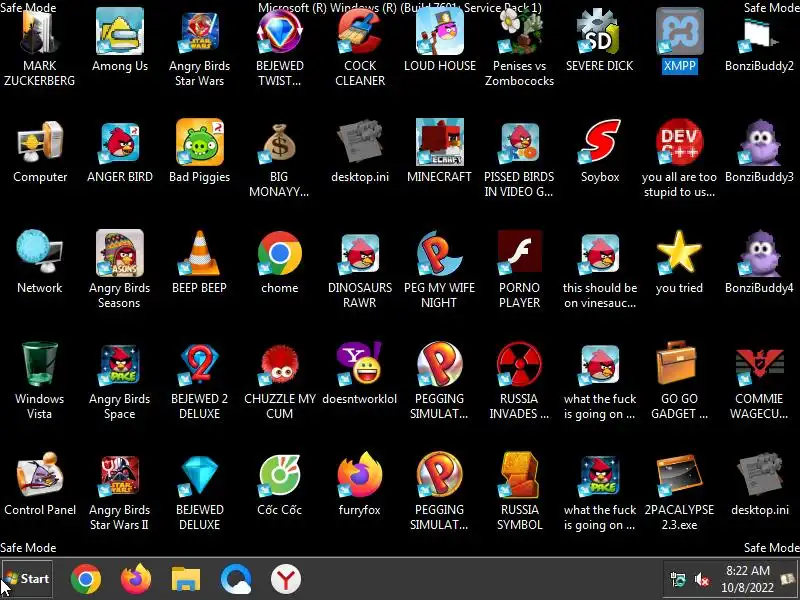This screenshot has width=800, height=600.
Task: Select the 'doesntworklol' Yahoo messenger icon
Action: point(360,364)
